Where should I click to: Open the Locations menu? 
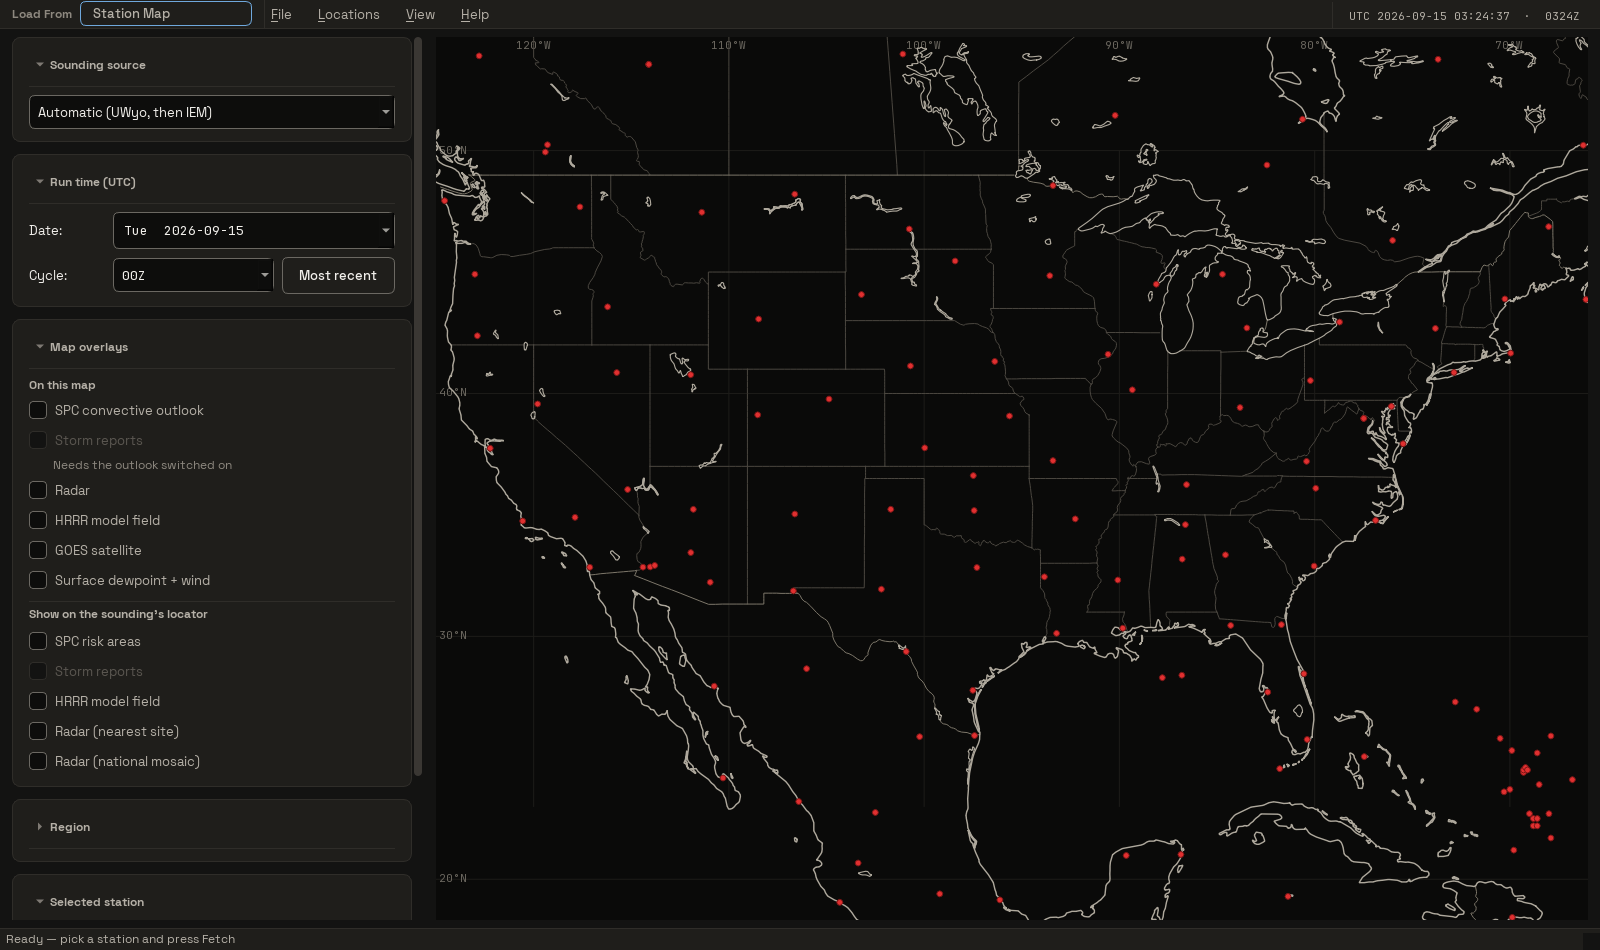pos(348,14)
